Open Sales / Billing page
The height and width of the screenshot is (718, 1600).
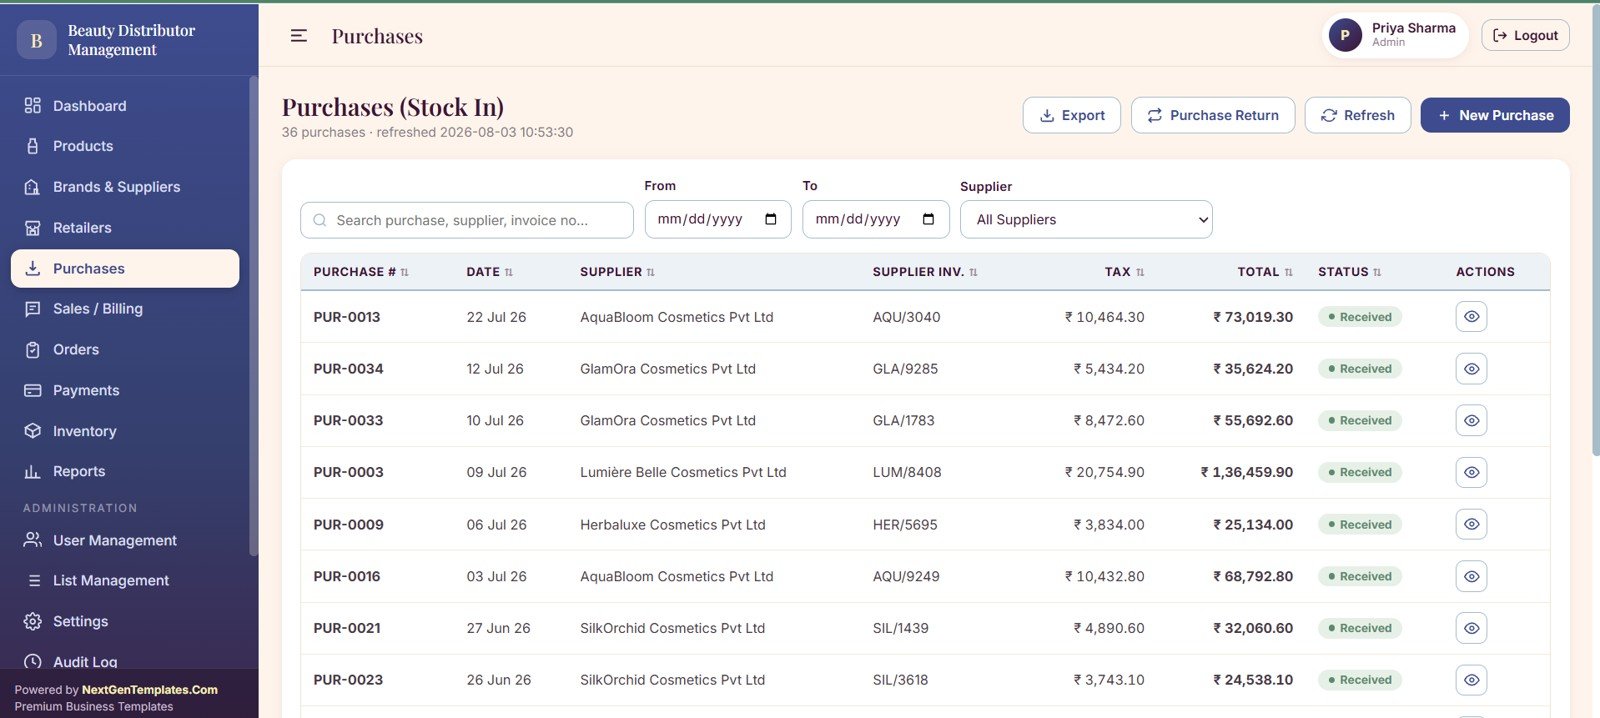click(x=125, y=309)
